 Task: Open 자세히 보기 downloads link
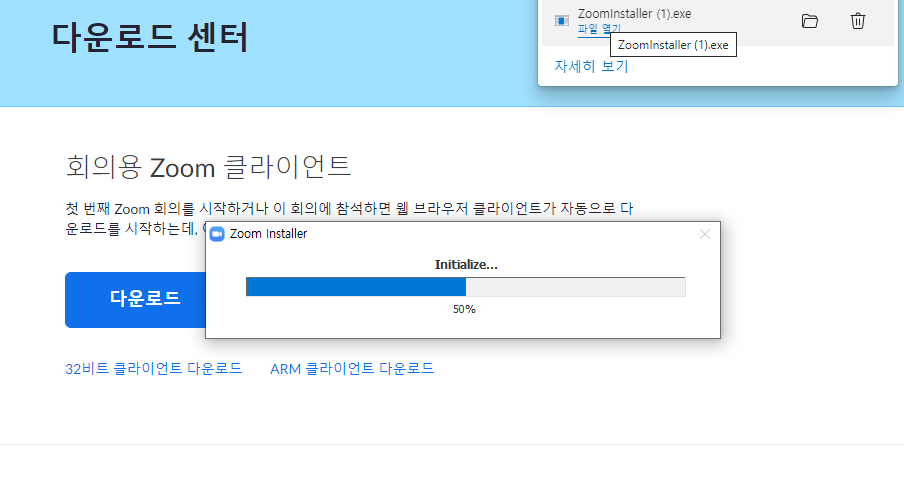tap(591, 66)
